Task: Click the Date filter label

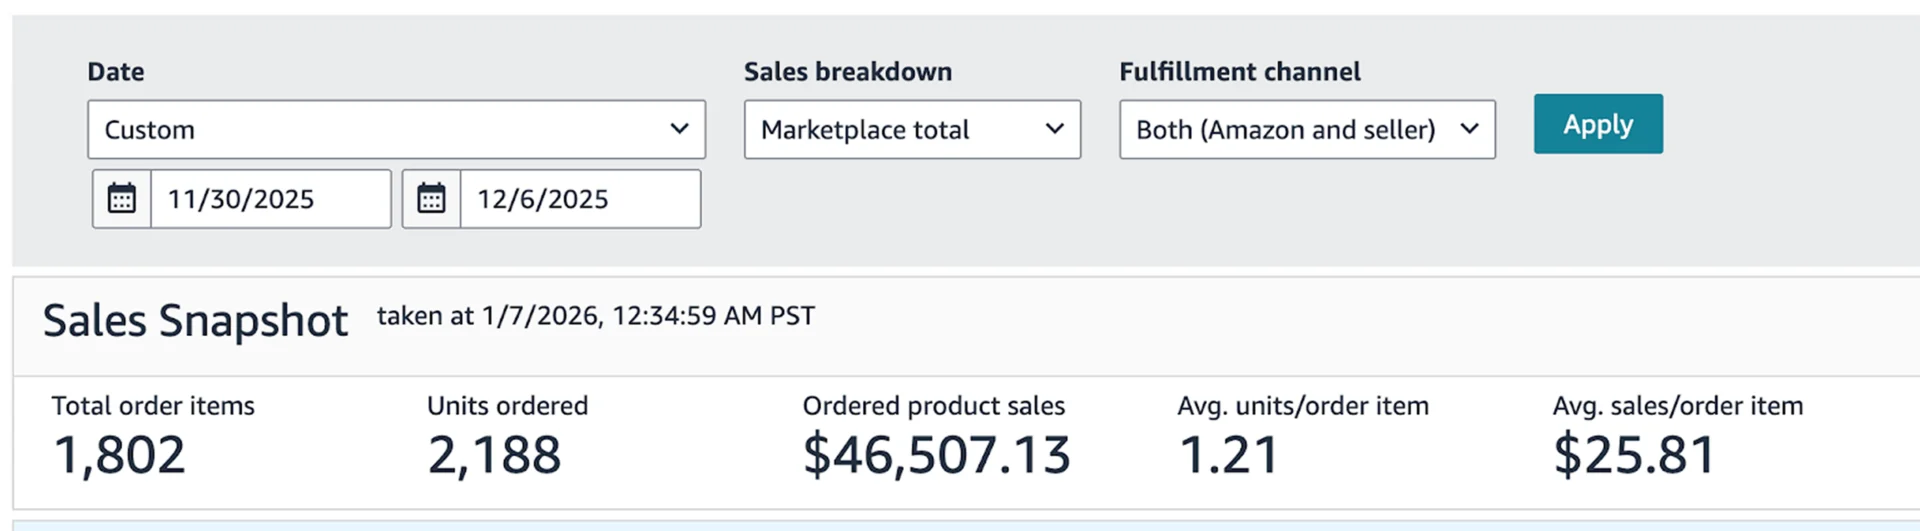Action: [x=115, y=72]
